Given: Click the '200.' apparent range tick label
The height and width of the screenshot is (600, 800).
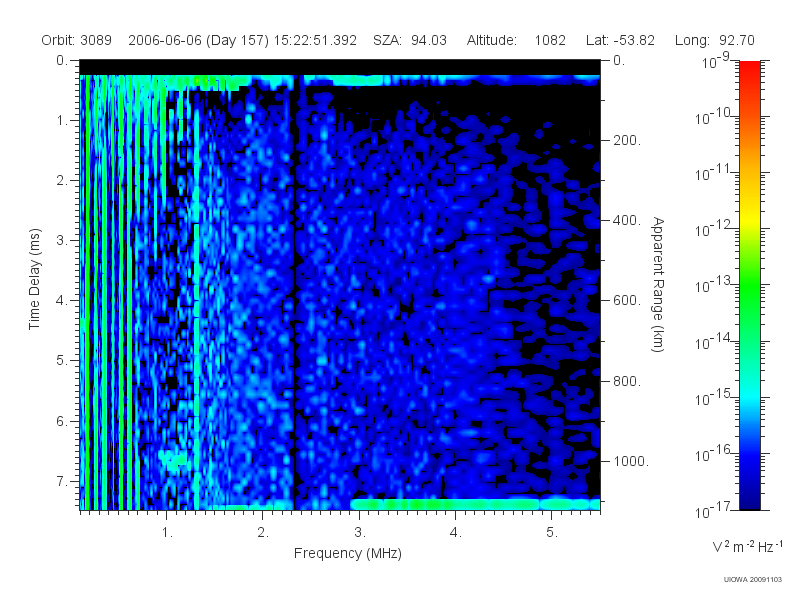Looking at the screenshot, I should (x=627, y=140).
